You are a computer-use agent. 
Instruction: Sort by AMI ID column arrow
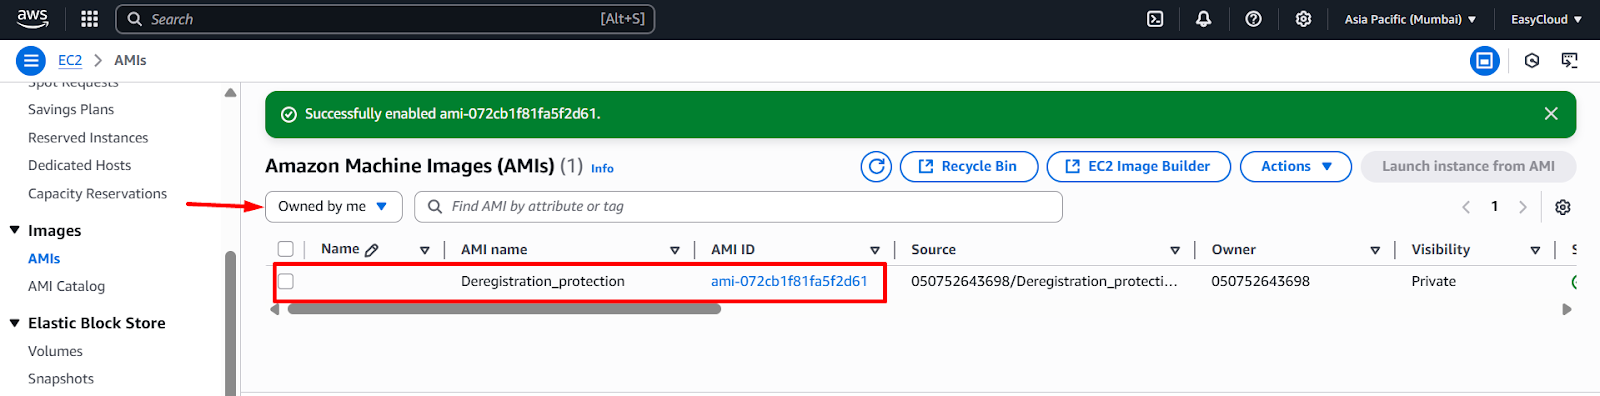pyautogui.click(x=875, y=251)
